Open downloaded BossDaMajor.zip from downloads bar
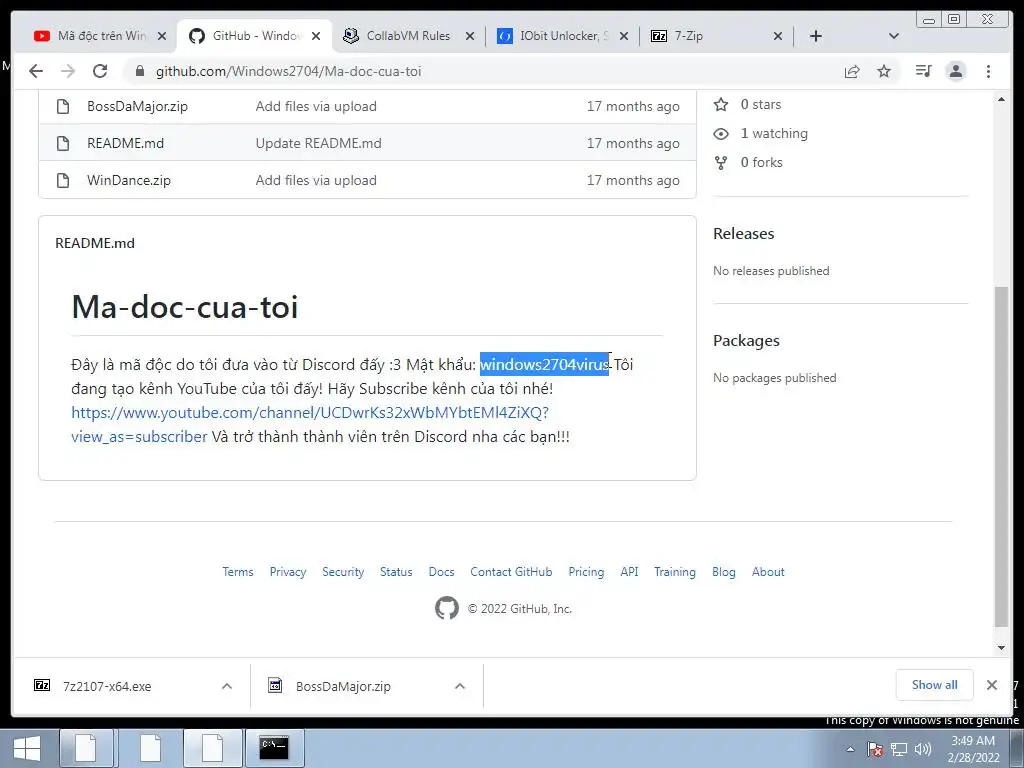Screen dimensions: 1024x768 (343, 686)
